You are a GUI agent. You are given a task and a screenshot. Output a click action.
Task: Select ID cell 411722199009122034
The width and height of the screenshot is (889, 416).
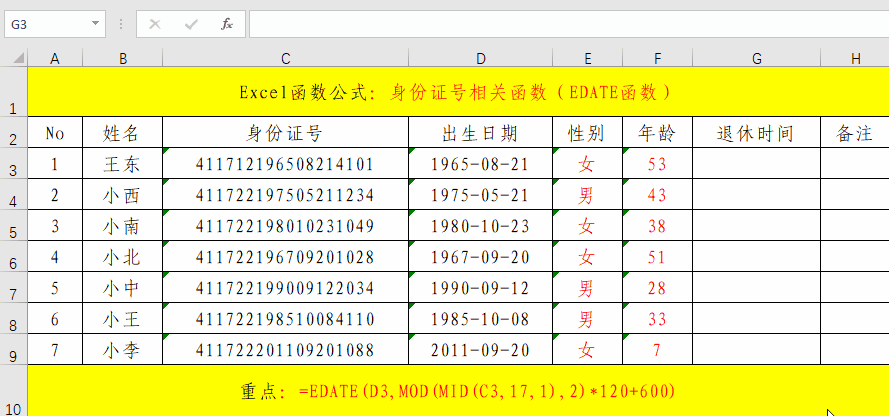tap(285, 287)
